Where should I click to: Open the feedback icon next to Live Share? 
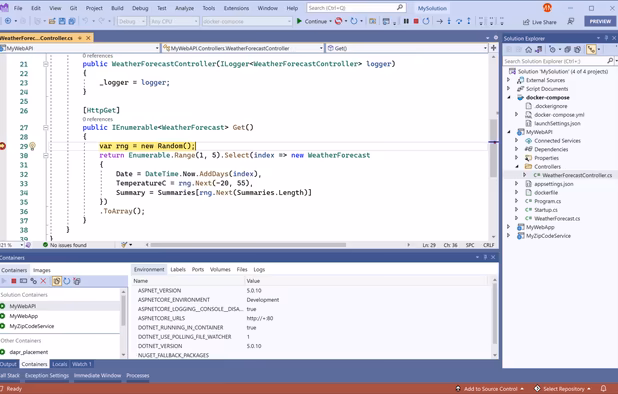click(570, 22)
